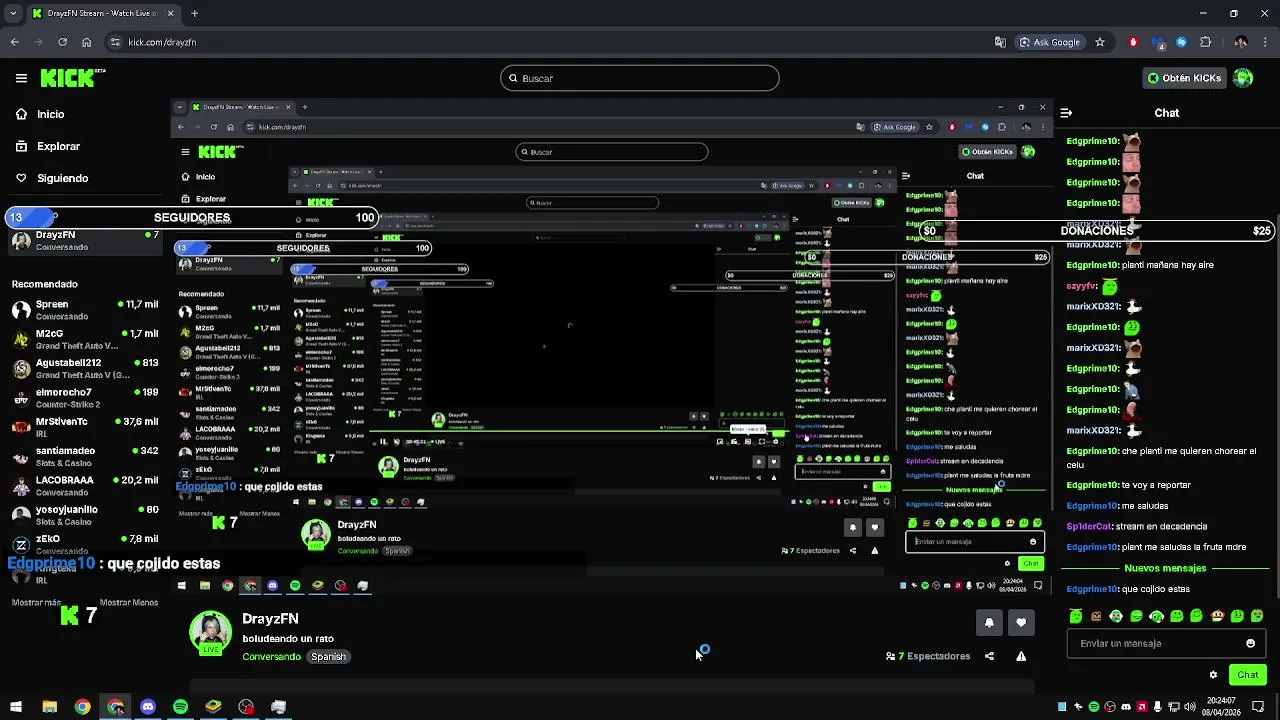The image size is (1280, 720).
Task: Go back in the browser
Action: [x=14, y=42]
